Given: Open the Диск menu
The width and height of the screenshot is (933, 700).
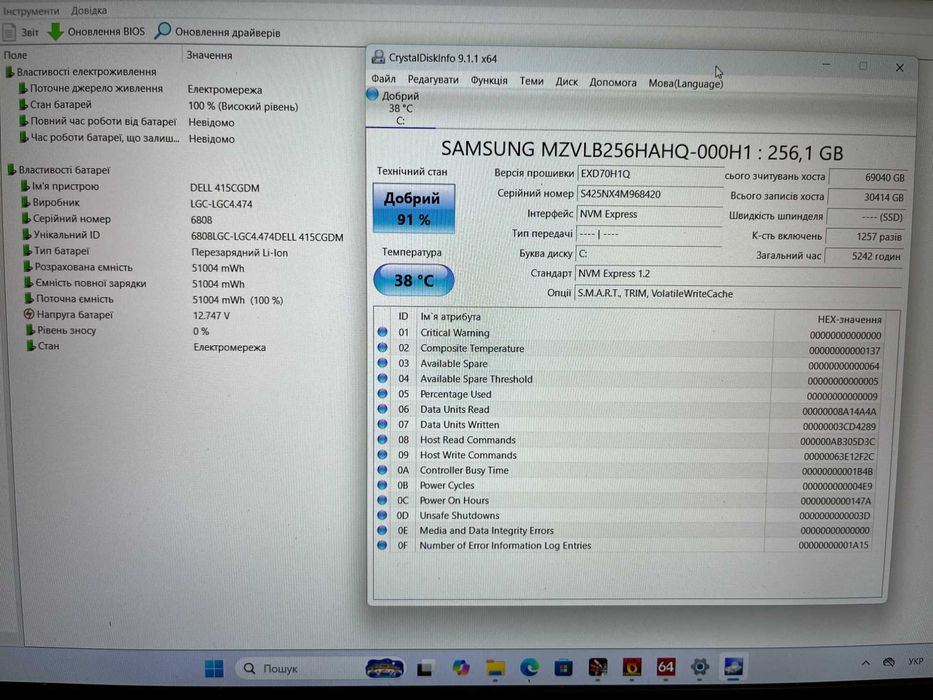Looking at the screenshot, I should pos(566,82).
